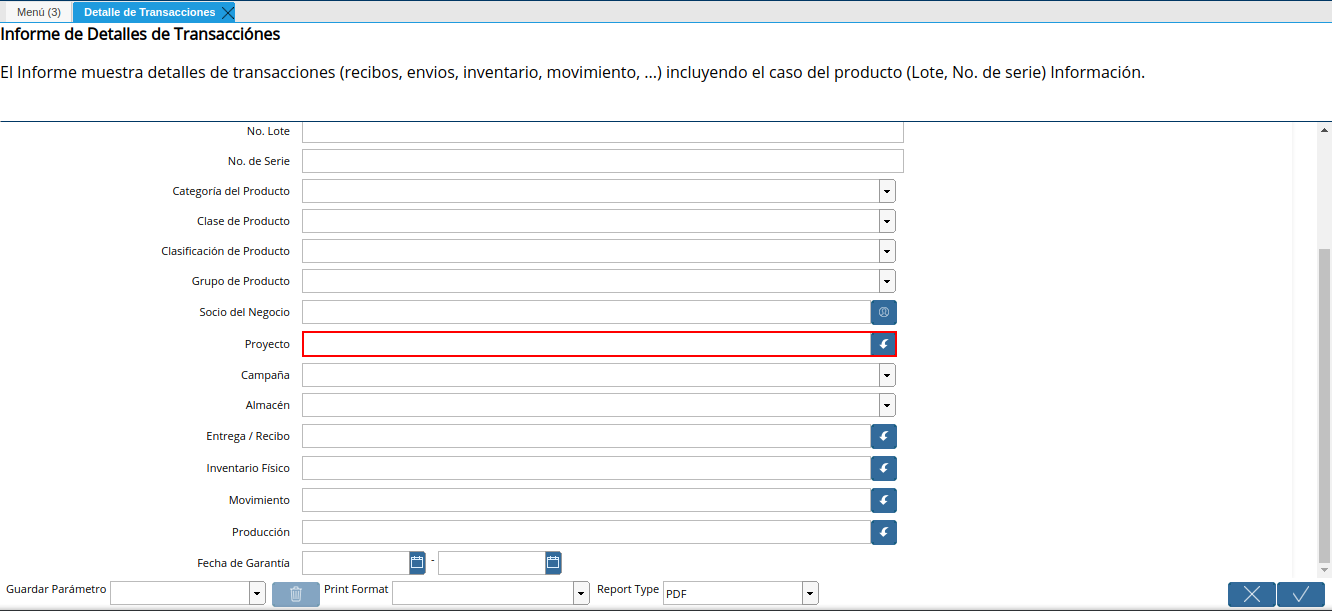
Task: Open the Movimiento lookup icon
Action: 884,500
